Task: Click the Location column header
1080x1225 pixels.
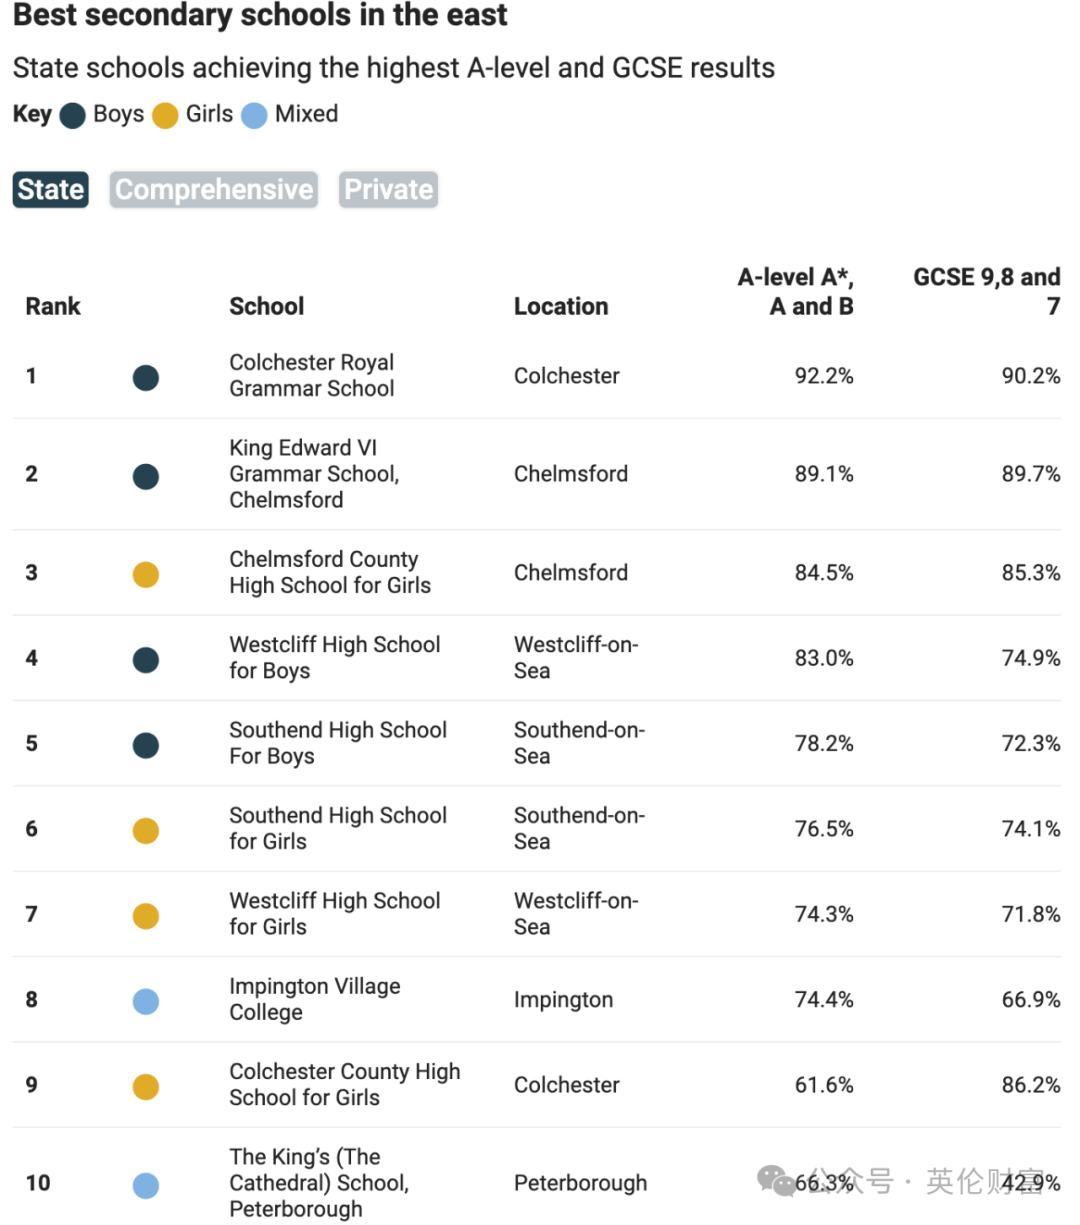Action: 561,306
